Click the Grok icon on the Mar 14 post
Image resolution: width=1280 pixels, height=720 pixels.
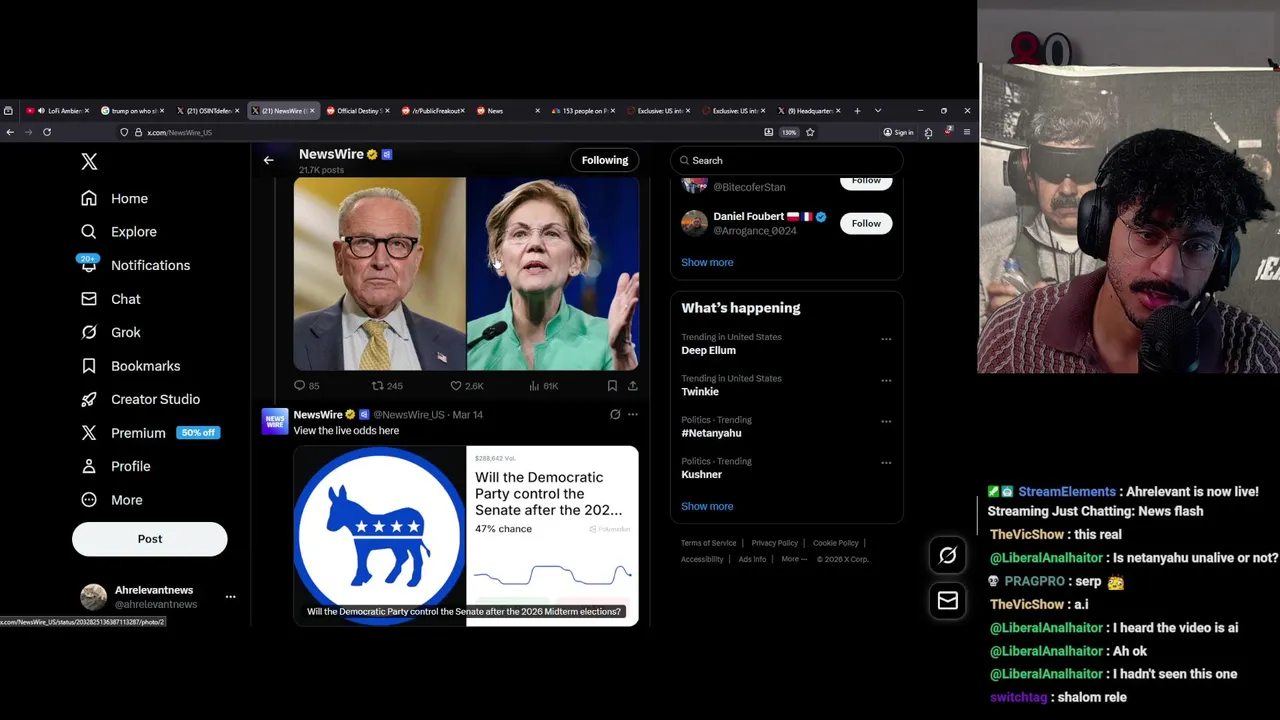click(615, 414)
